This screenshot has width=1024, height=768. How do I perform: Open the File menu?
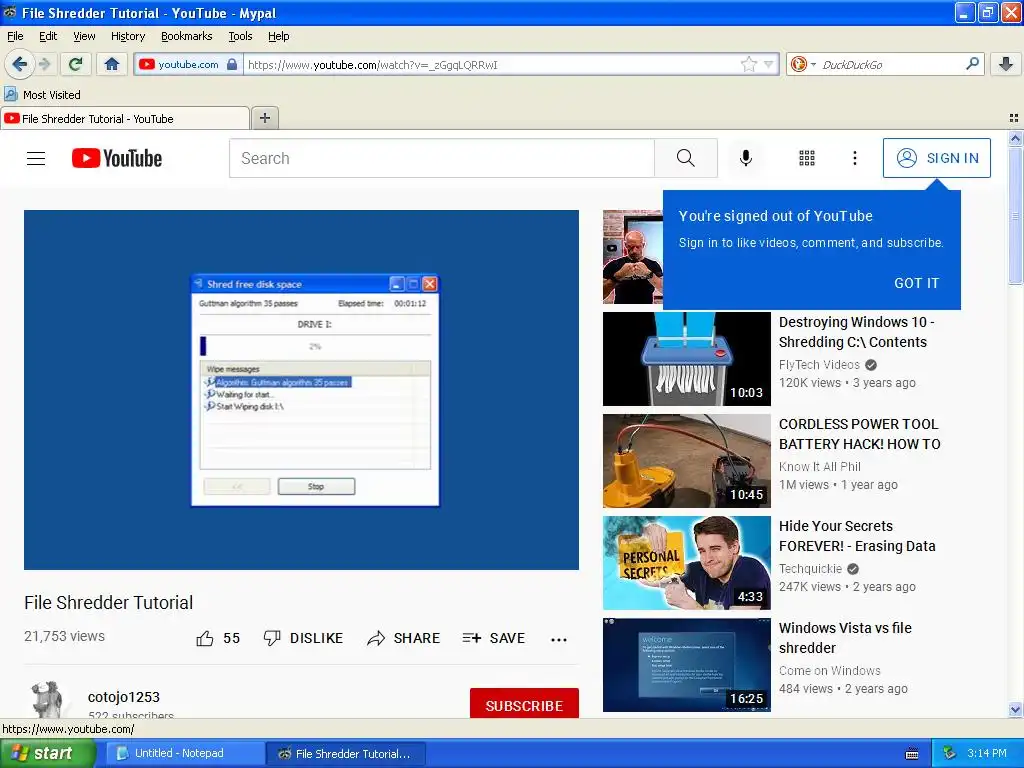(15, 36)
